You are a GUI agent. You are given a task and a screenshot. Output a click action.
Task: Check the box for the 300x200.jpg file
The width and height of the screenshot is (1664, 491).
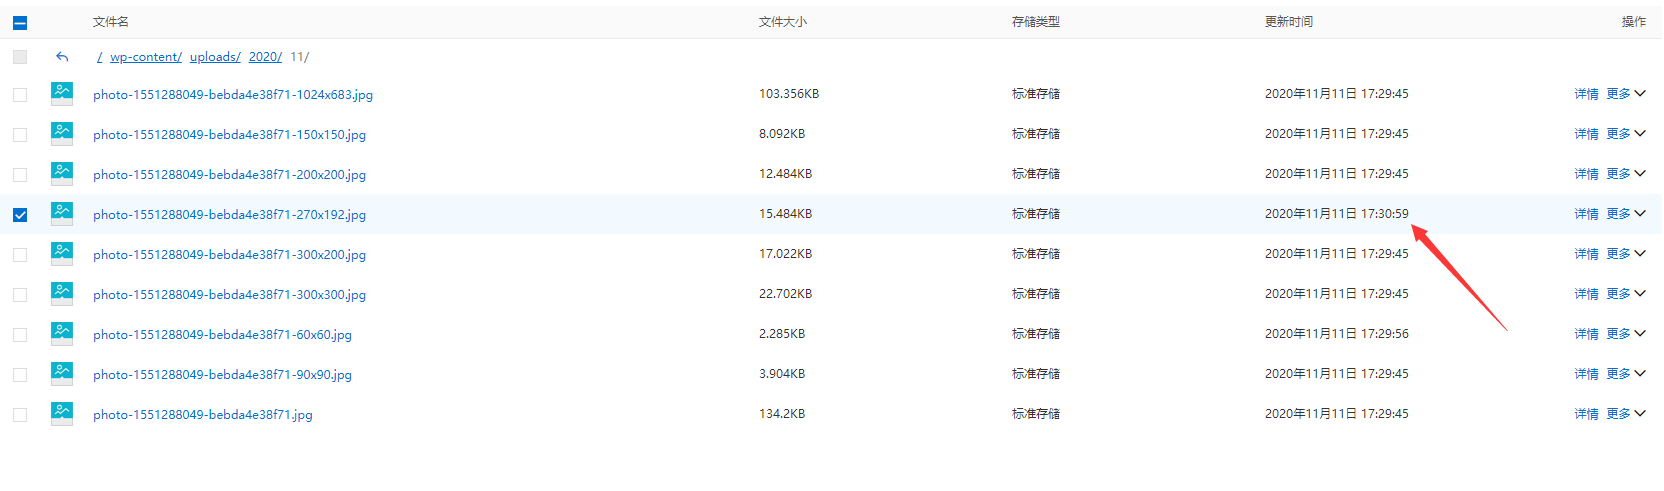point(20,255)
